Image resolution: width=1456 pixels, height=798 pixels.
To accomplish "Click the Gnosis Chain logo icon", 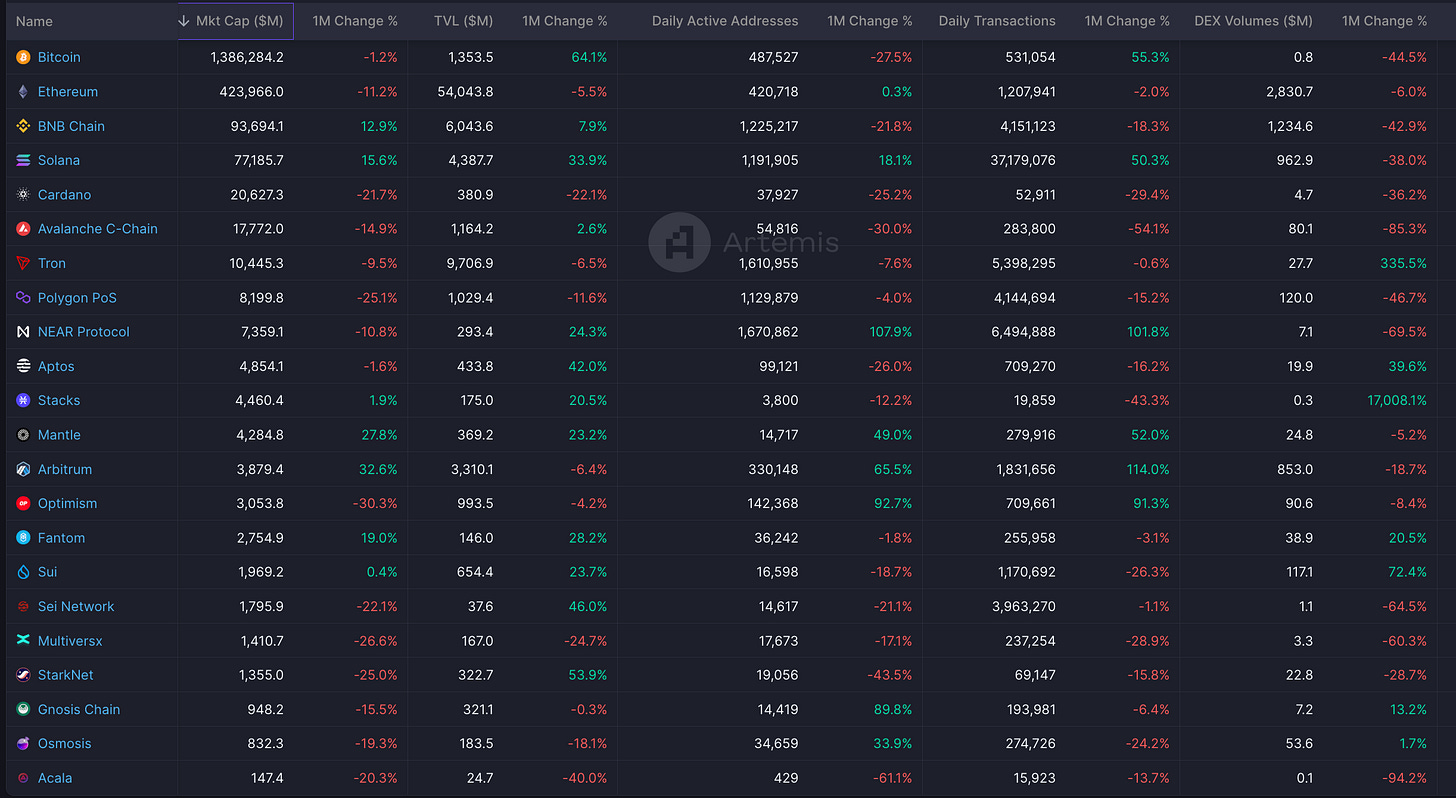I will (23, 709).
